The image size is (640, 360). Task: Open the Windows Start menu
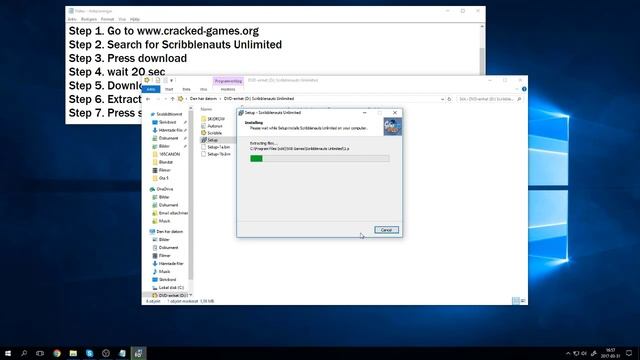[x=8, y=353]
